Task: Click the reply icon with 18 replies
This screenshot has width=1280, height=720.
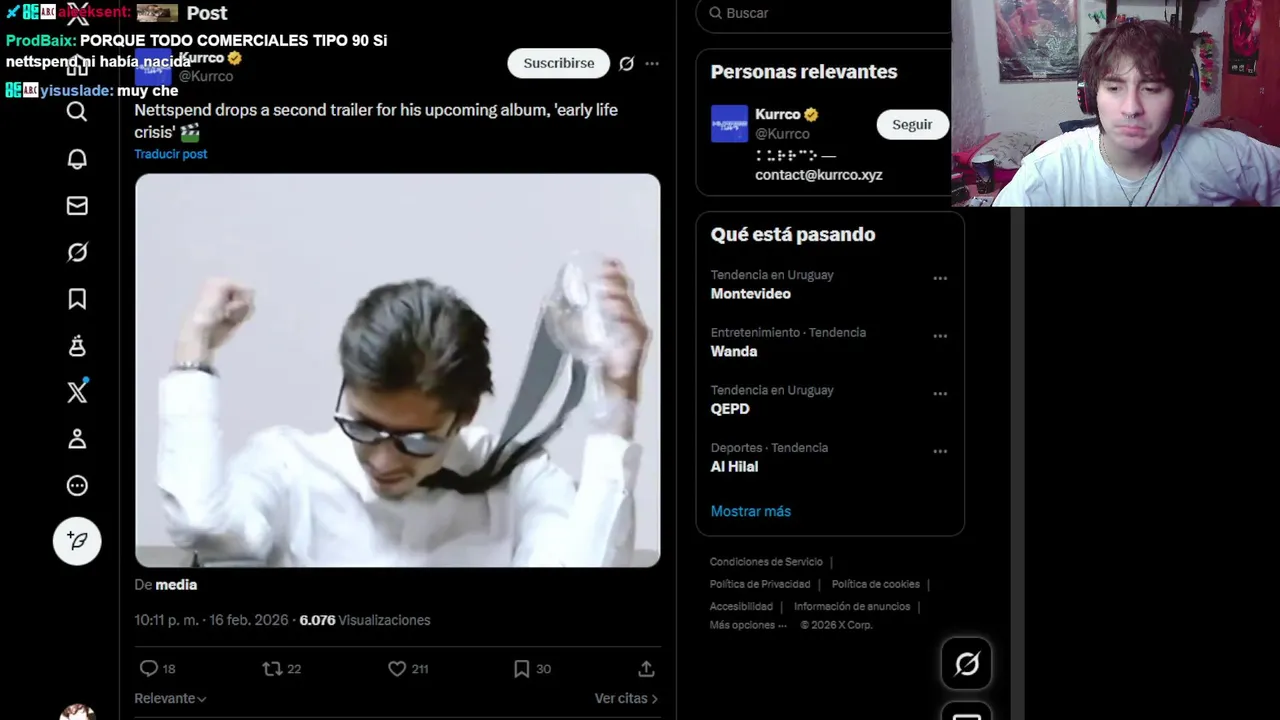Action: (x=148, y=669)
